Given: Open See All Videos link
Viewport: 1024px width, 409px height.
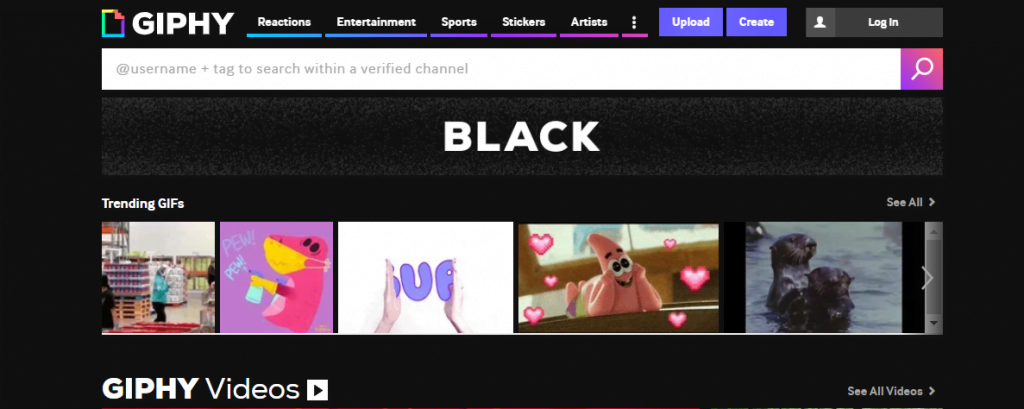Looking at the screenshot, I should (x=891, y=391).
